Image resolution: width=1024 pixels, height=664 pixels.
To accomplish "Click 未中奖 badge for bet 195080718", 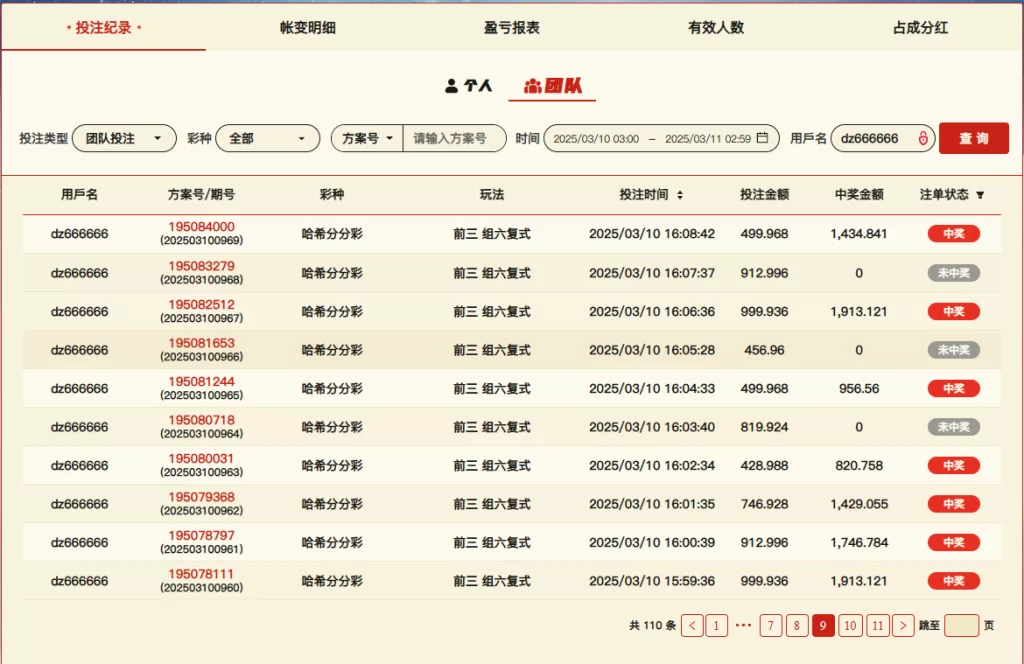I will coord(953,427).
